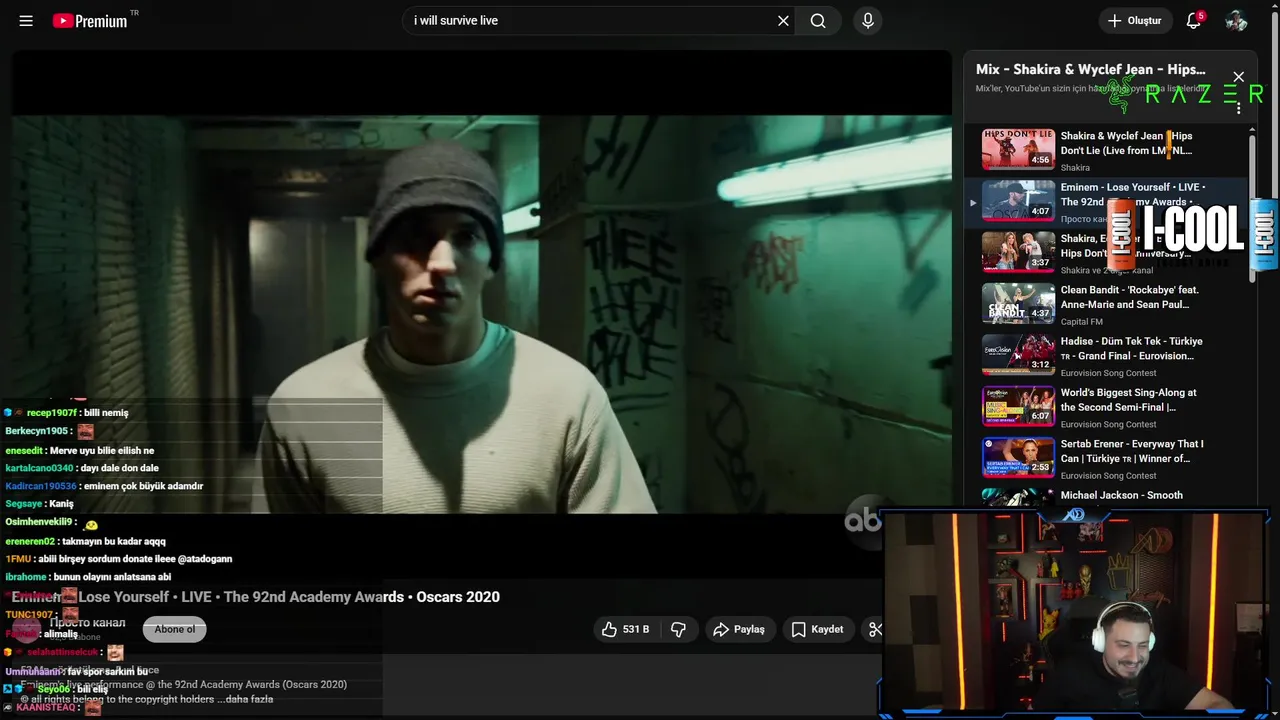Open the account avatar menu
The width and height of the screenshot is (1280, 720).
click(x=1236, y=21)
